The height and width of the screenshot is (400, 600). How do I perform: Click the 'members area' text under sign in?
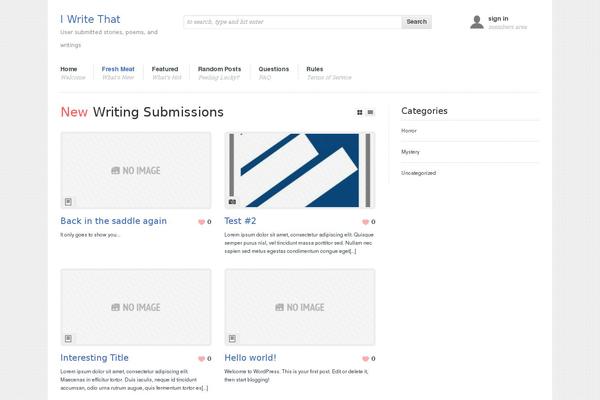click(x=508, y=27)
